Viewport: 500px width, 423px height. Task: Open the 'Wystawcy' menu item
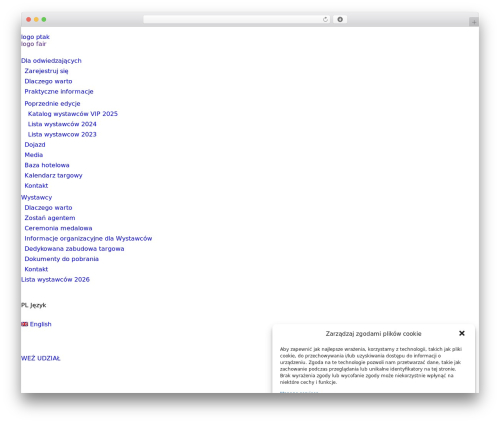click(x=36, y=198)
